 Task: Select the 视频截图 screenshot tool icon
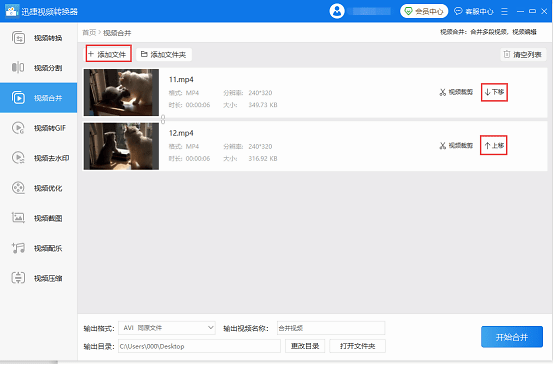pyautogui.click(x=18, y=218)
